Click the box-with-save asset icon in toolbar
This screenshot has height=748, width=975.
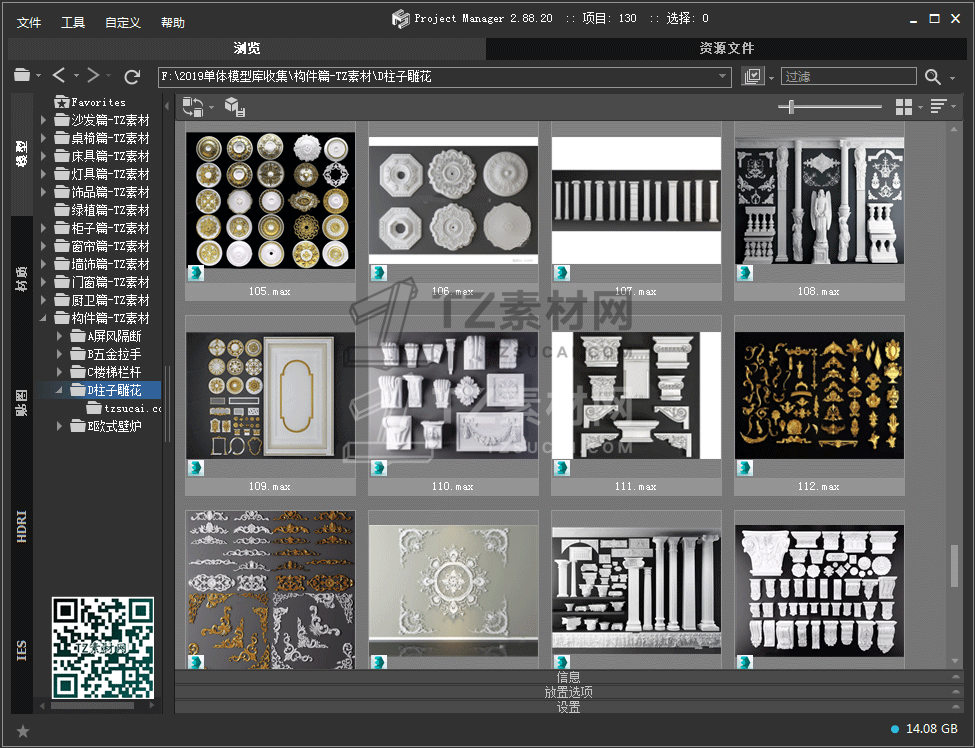coord(234,107)
